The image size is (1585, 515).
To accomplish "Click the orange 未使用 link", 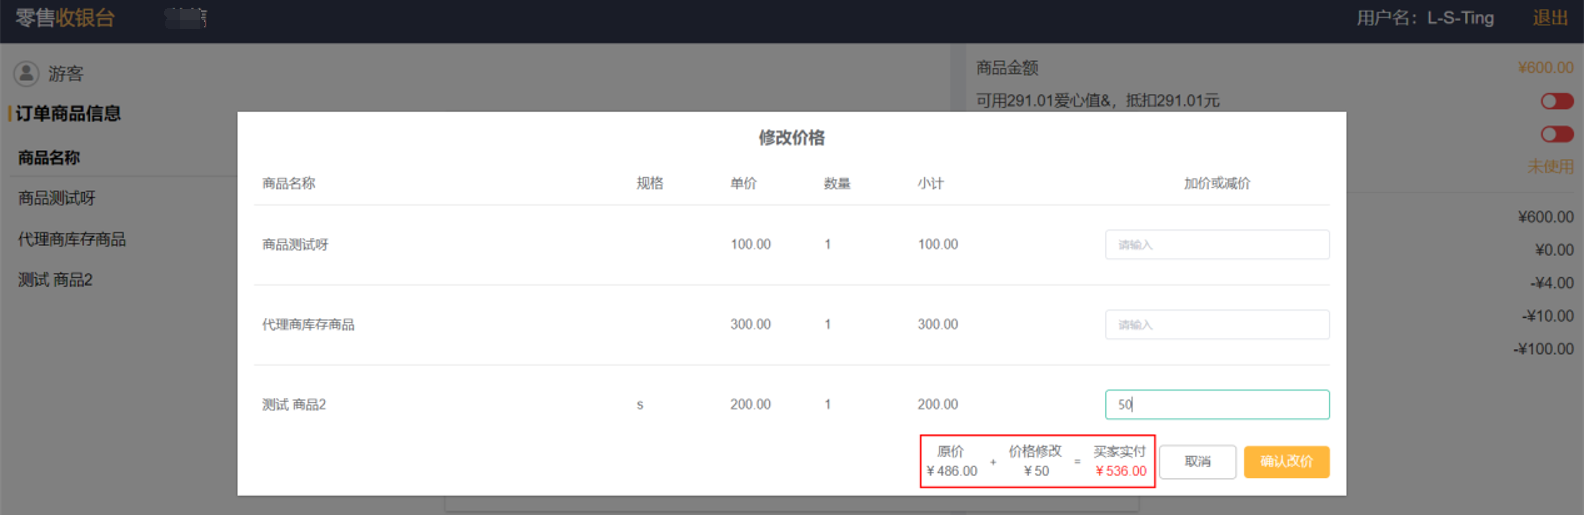I will tap(1549, 167).
